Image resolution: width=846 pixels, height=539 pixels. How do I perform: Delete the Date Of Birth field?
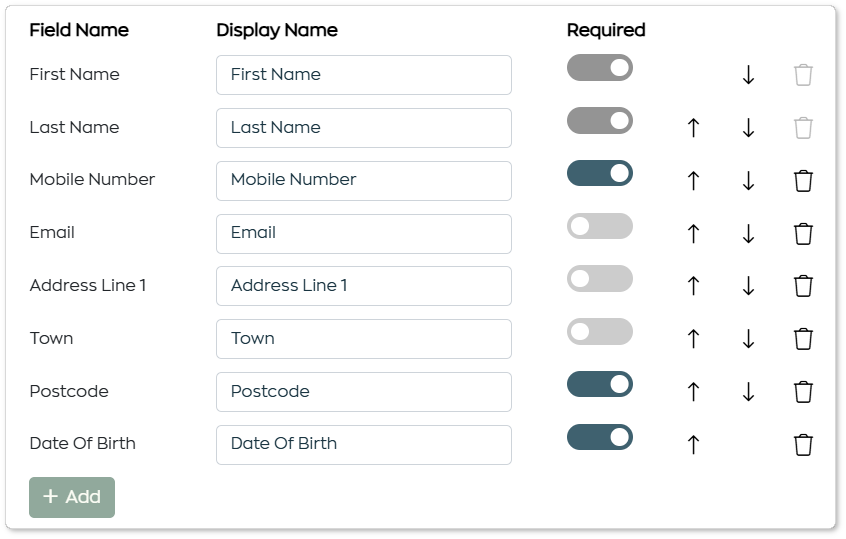[x=803, y=445]
